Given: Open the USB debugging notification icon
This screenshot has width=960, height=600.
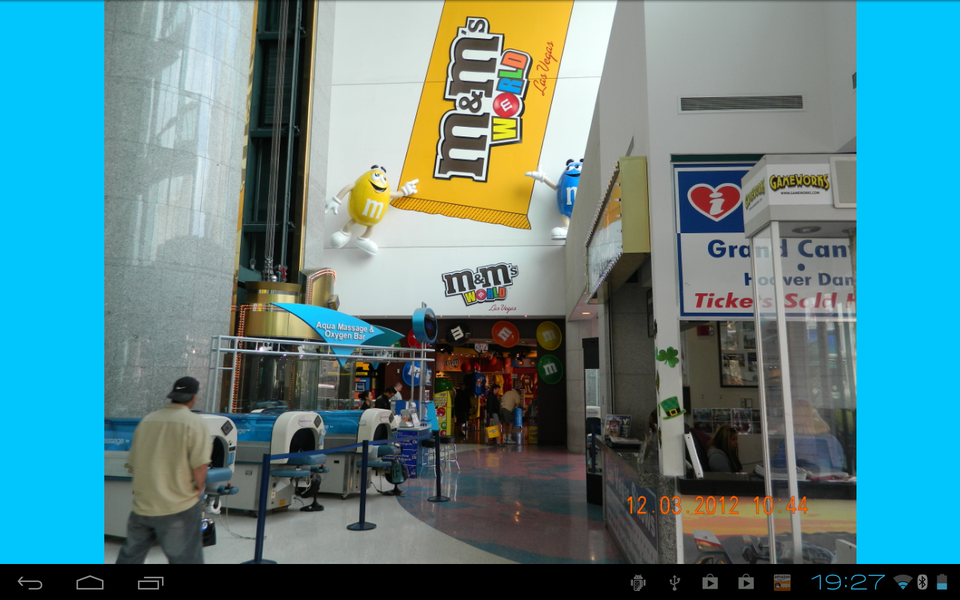Looking at the screenshot, I should tap(638, 582).
